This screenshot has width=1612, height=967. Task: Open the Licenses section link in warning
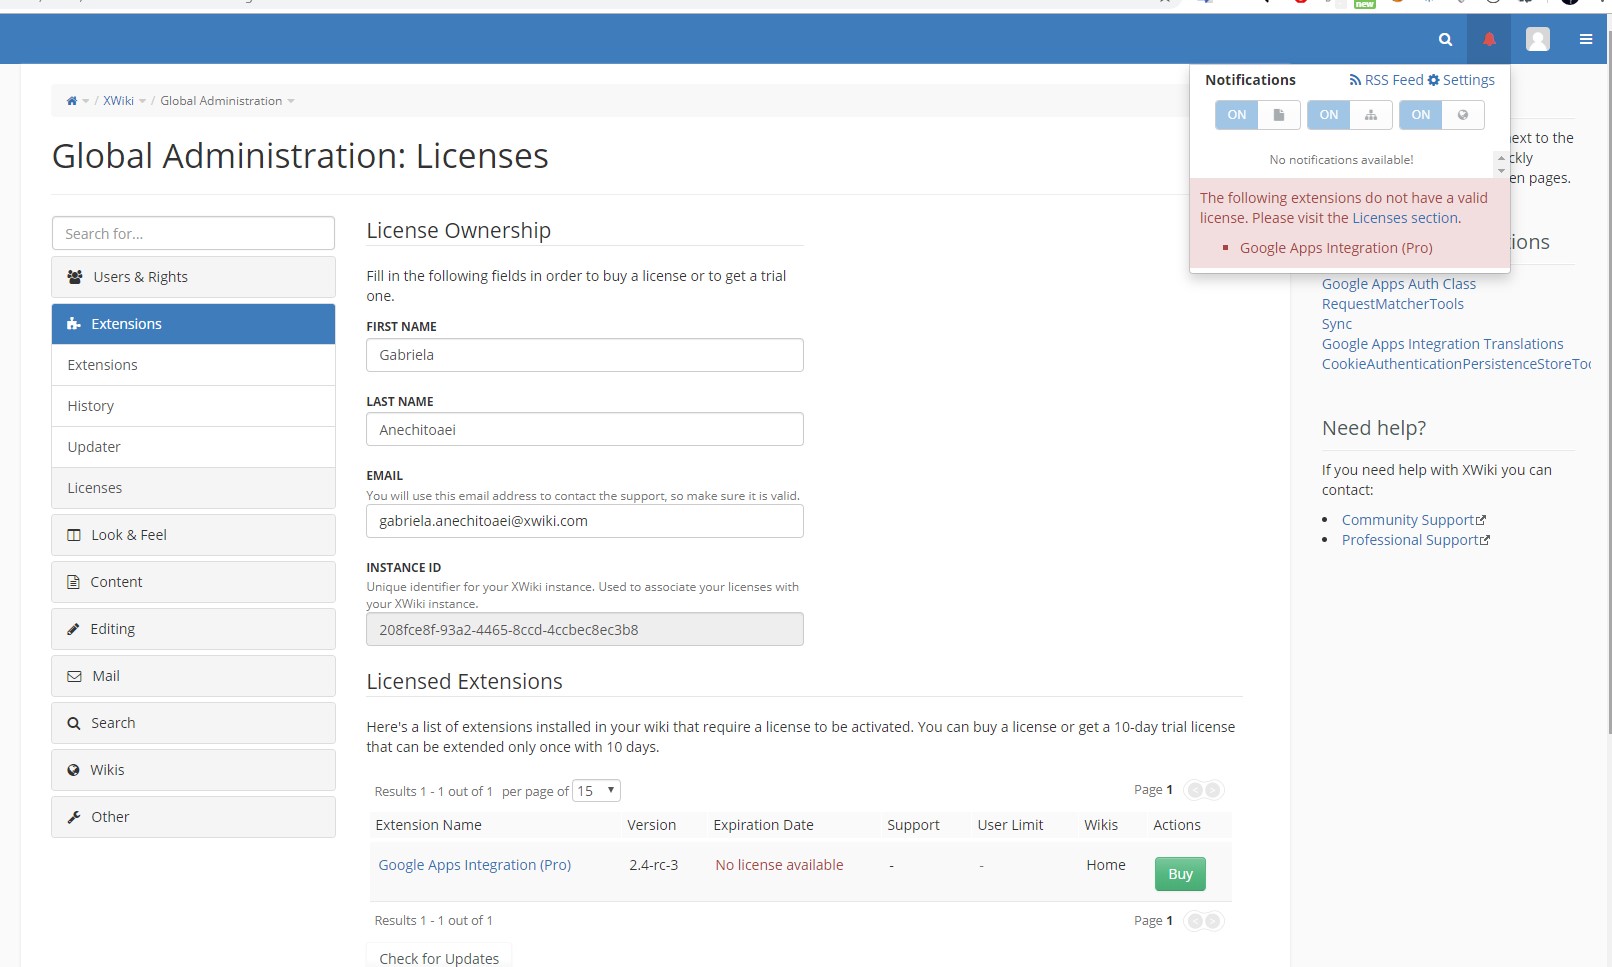click(x=1403, y=217)
